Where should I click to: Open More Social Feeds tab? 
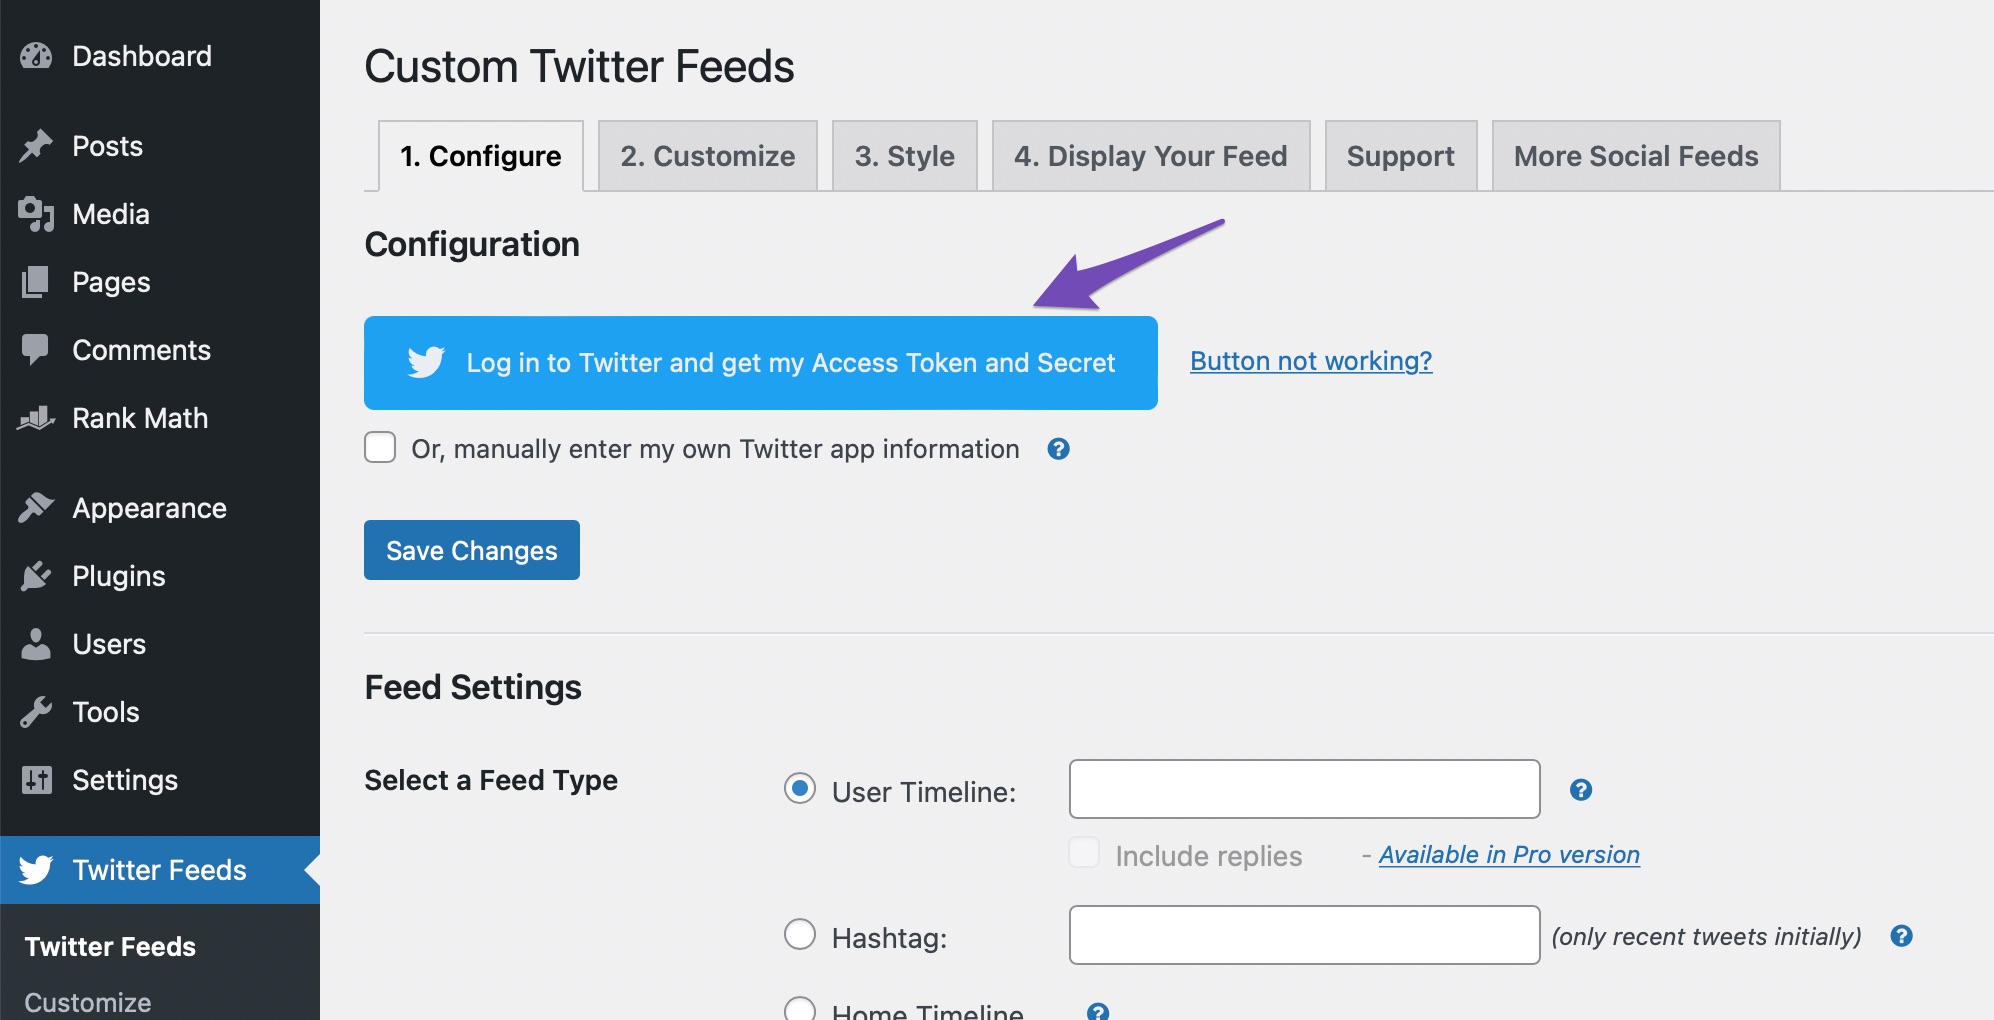click(1636, 156)
